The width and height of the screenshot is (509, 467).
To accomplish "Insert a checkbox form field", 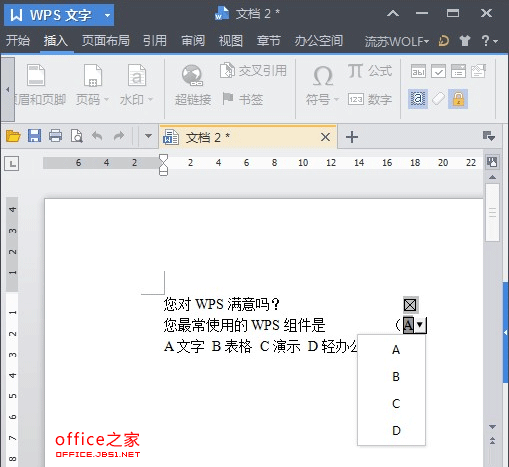I will (x=438, y=71).
